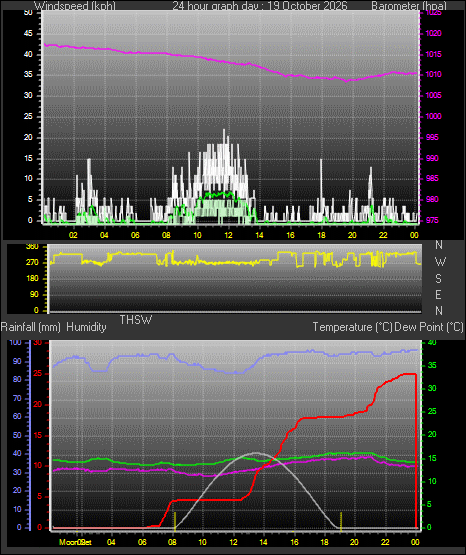The width and height of the screenshot is (466, 555).
Task: Click the 100 label on blue humidity axis
Action: point(15,343)
